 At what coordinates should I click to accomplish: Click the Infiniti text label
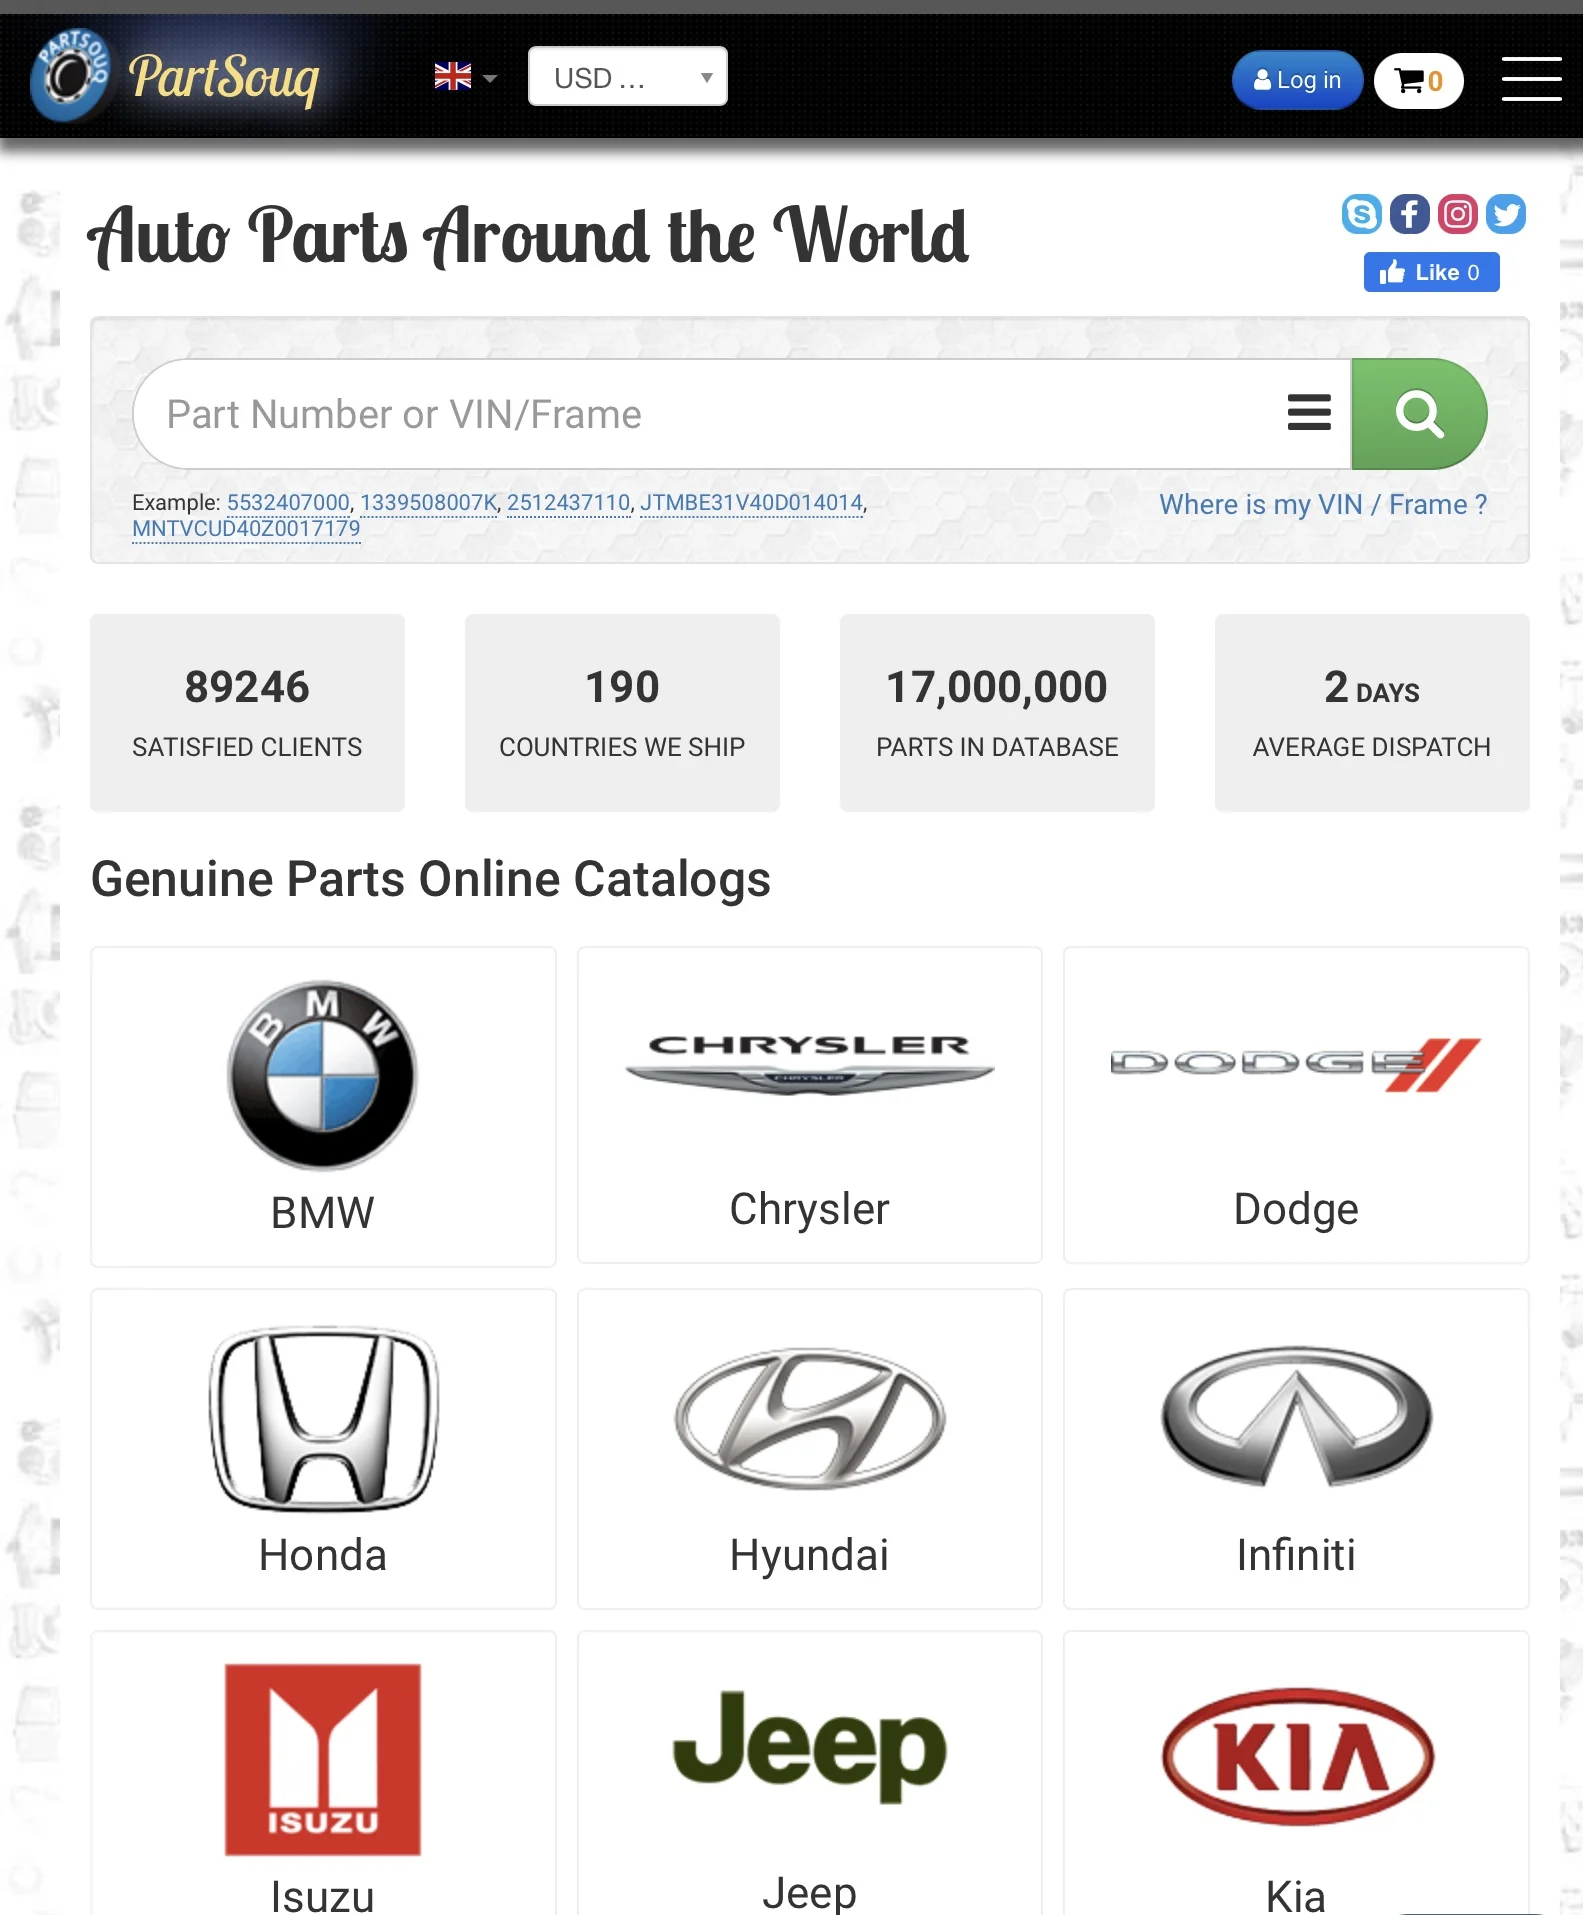[1296, 1556]
